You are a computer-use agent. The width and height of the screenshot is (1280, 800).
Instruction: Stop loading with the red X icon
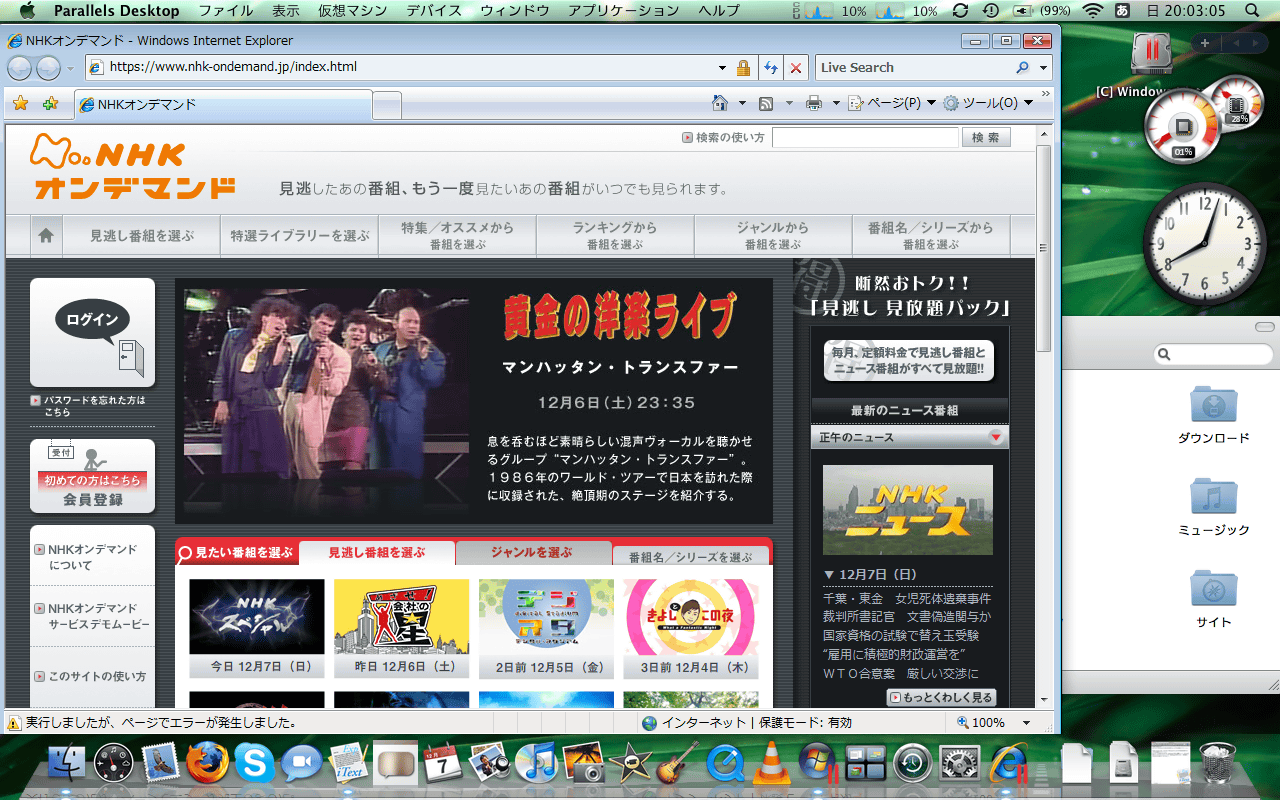(796, 68)
